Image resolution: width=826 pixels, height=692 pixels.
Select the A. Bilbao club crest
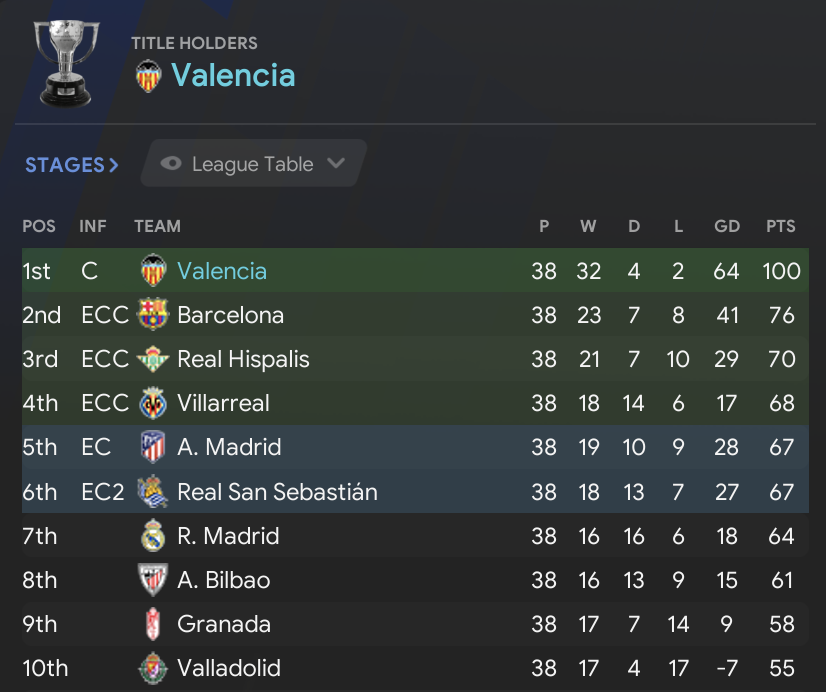click(151, 580)
